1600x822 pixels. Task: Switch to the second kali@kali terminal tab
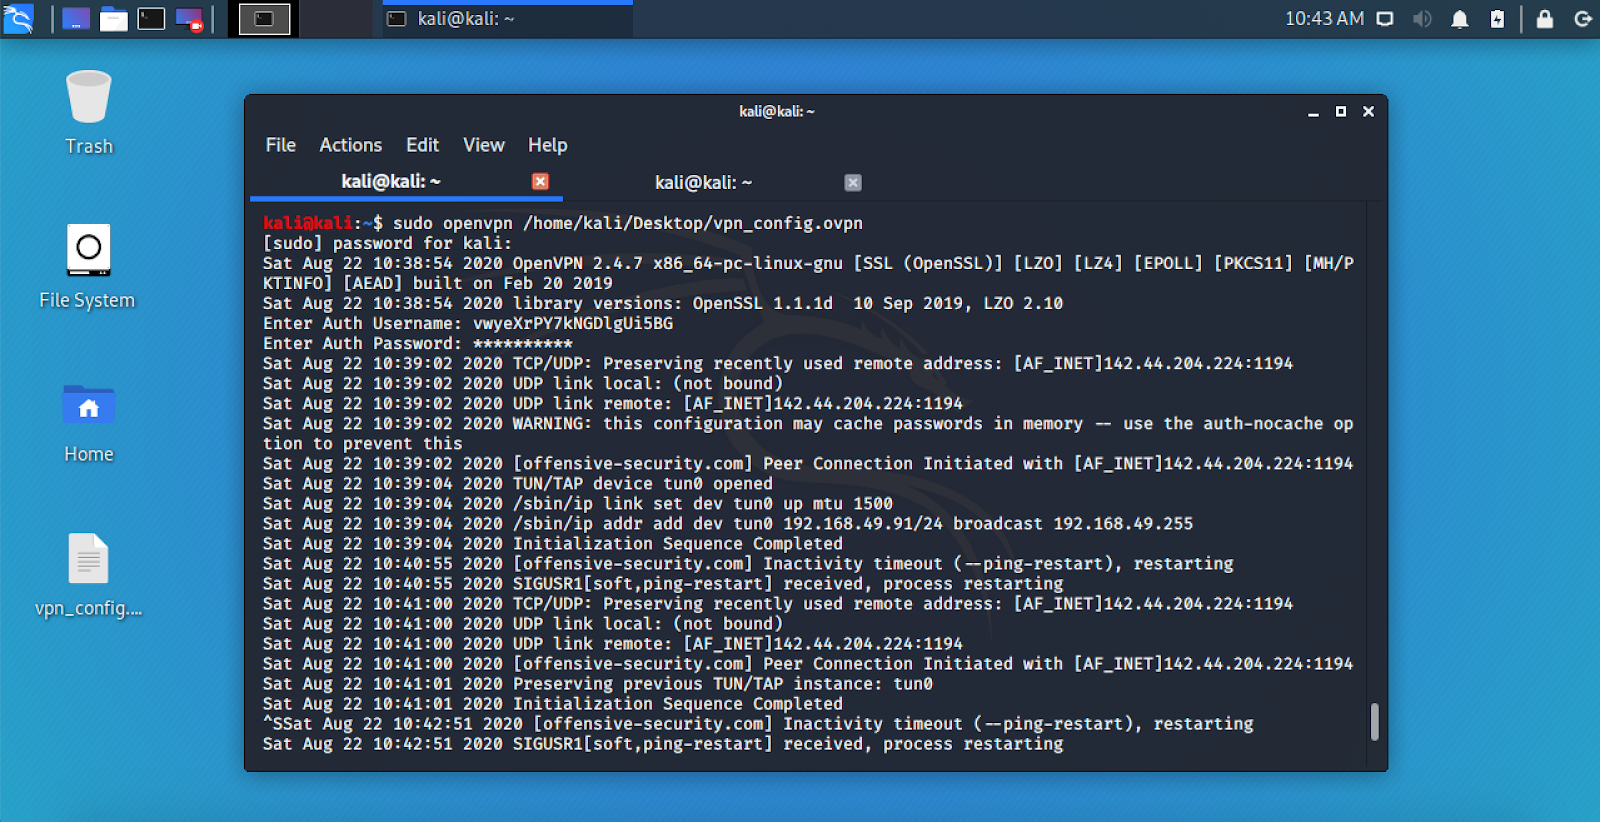[x=704, y=183]
